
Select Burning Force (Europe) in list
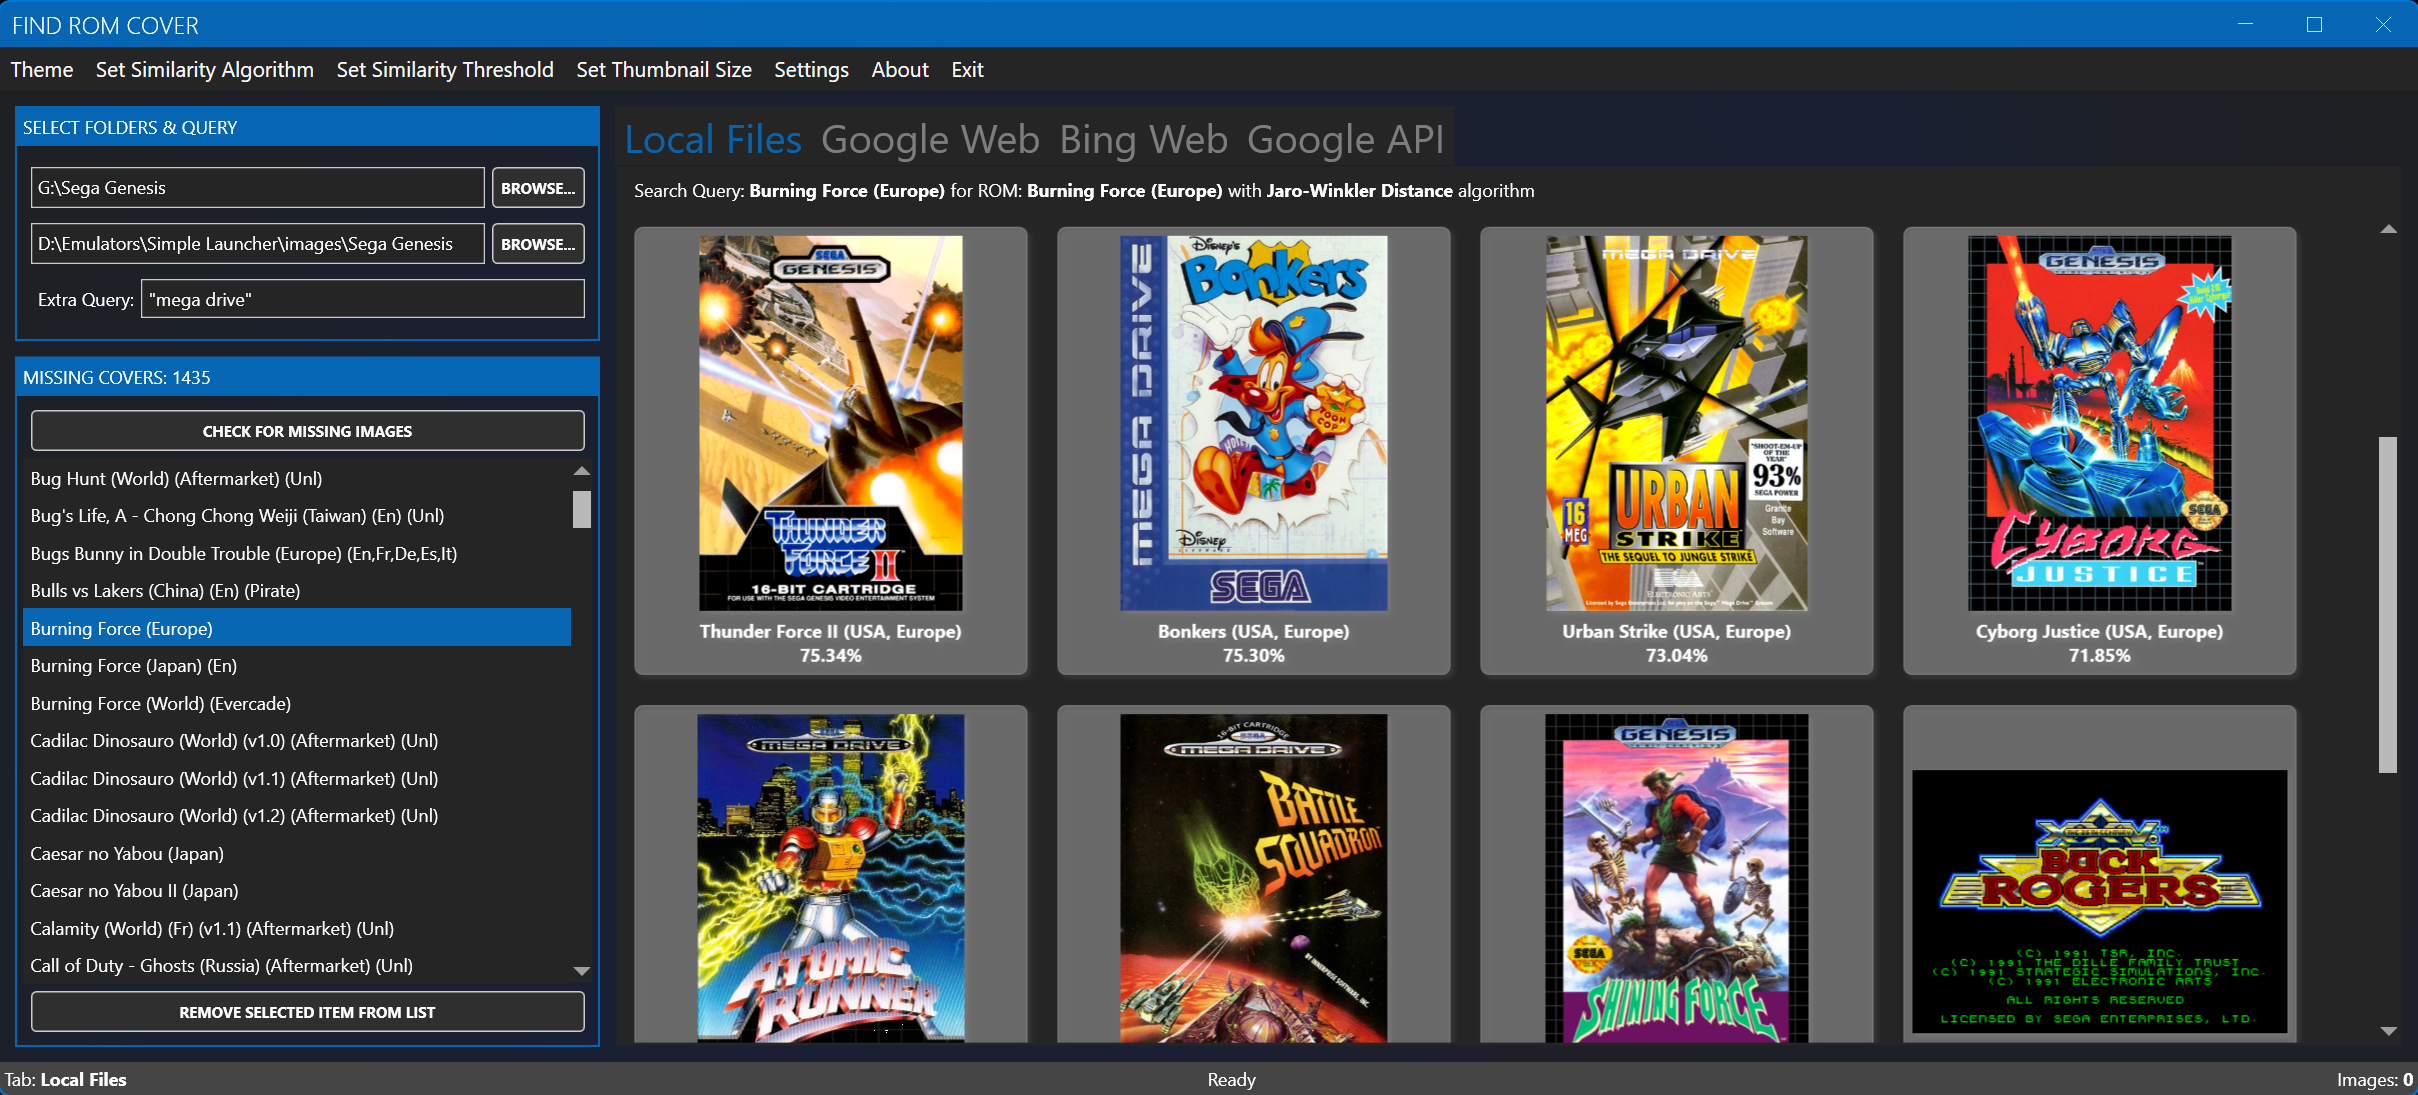point(297,629)
